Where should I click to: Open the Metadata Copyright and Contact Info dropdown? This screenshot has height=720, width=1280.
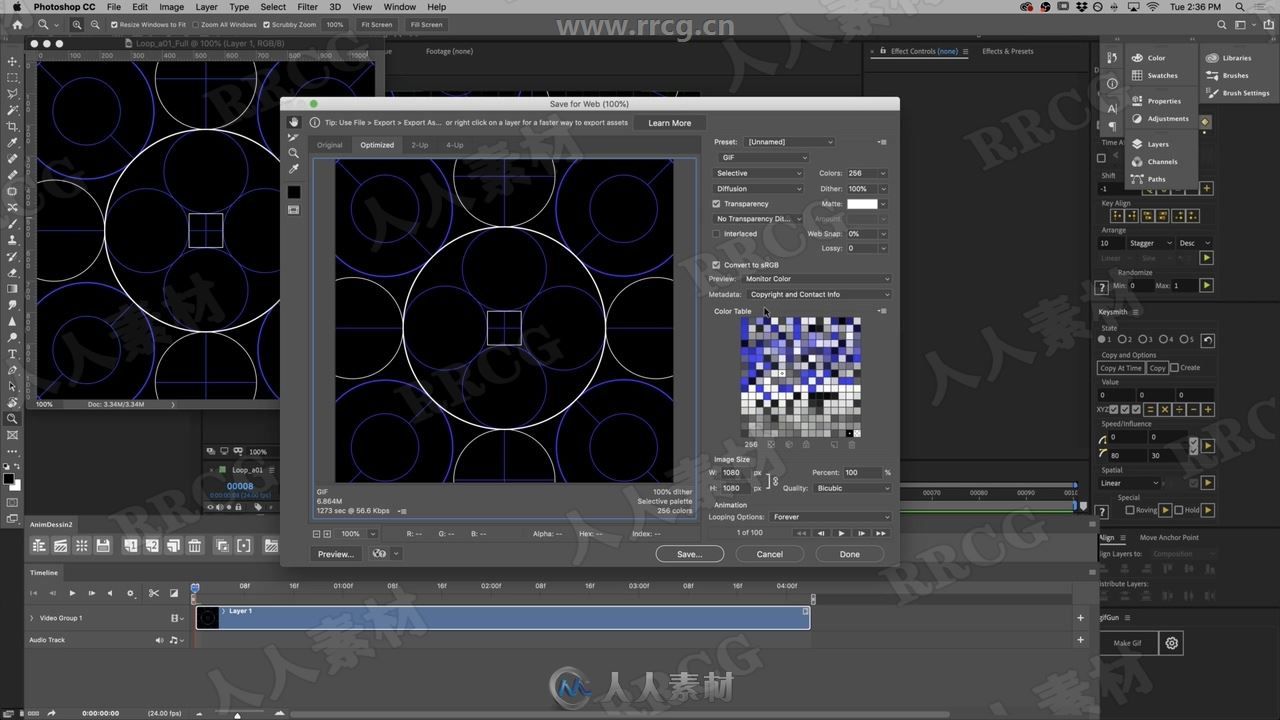pos(818,295)
